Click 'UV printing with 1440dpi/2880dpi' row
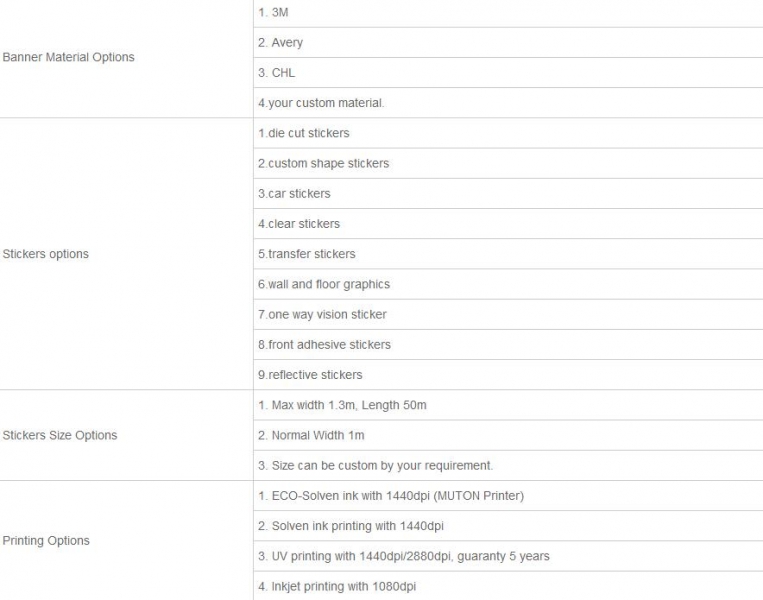This screenshot has width=763, height=600. click(508, 556)
